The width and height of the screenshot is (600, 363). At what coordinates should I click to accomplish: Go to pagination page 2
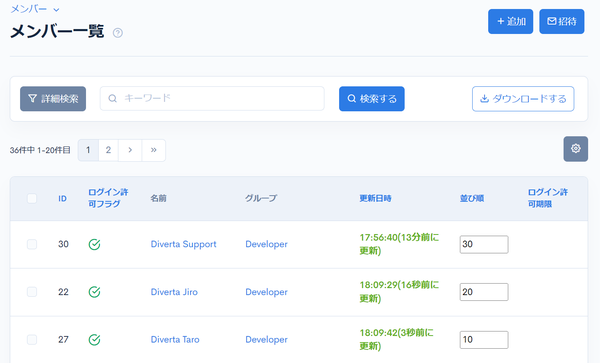tap(108, 150)
